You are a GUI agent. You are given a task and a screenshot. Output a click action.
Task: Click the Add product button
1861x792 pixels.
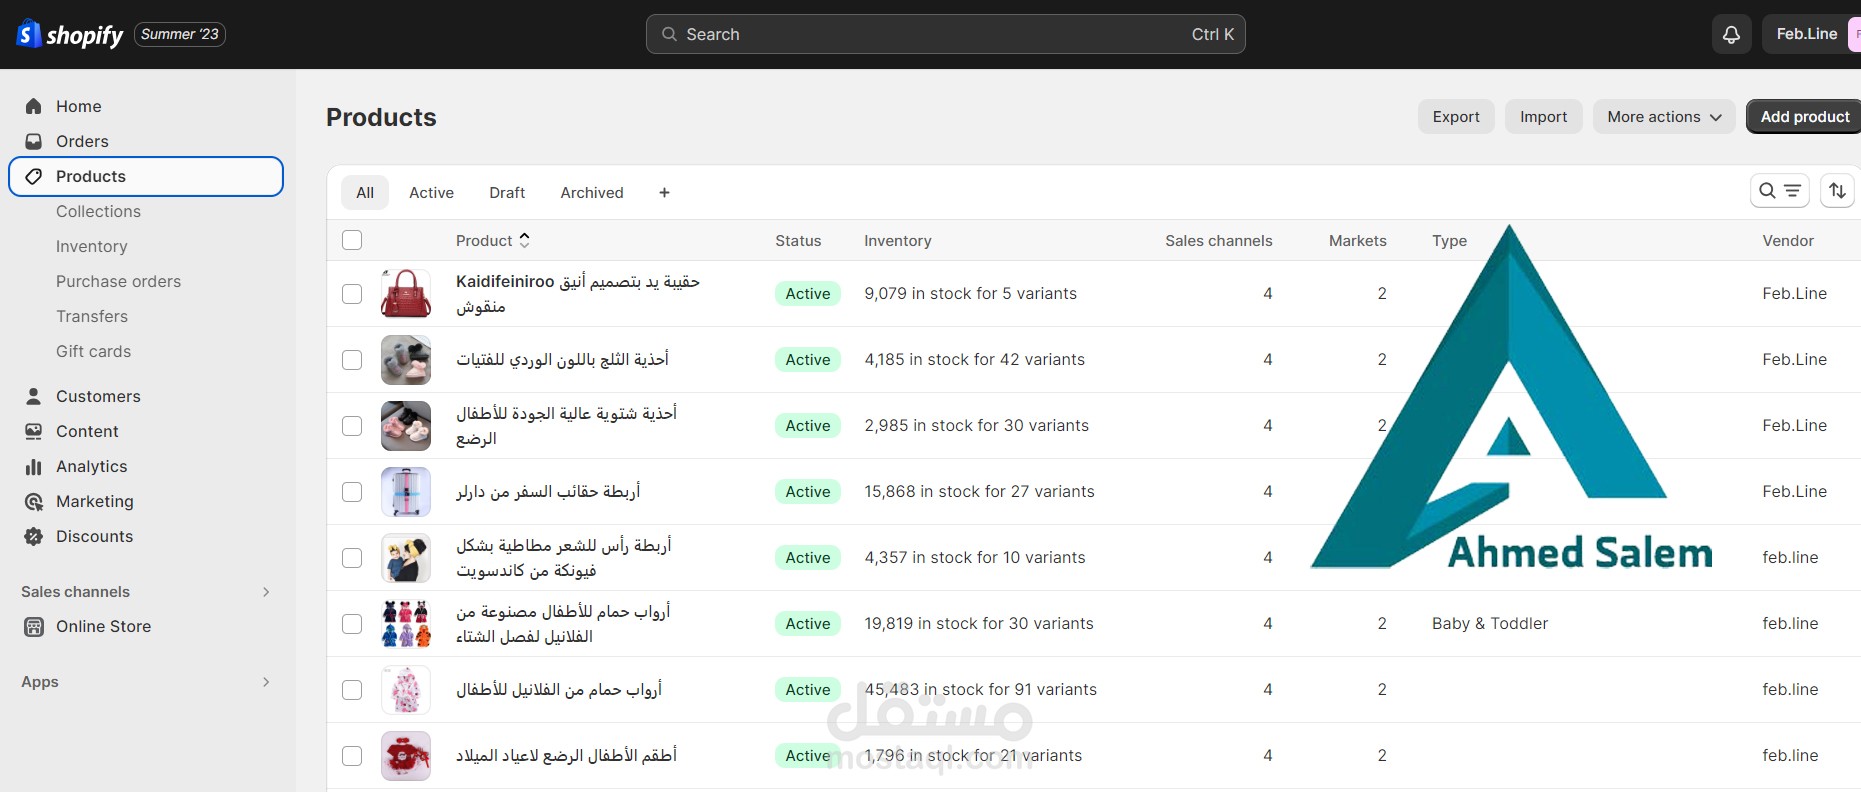(1804, 117)
